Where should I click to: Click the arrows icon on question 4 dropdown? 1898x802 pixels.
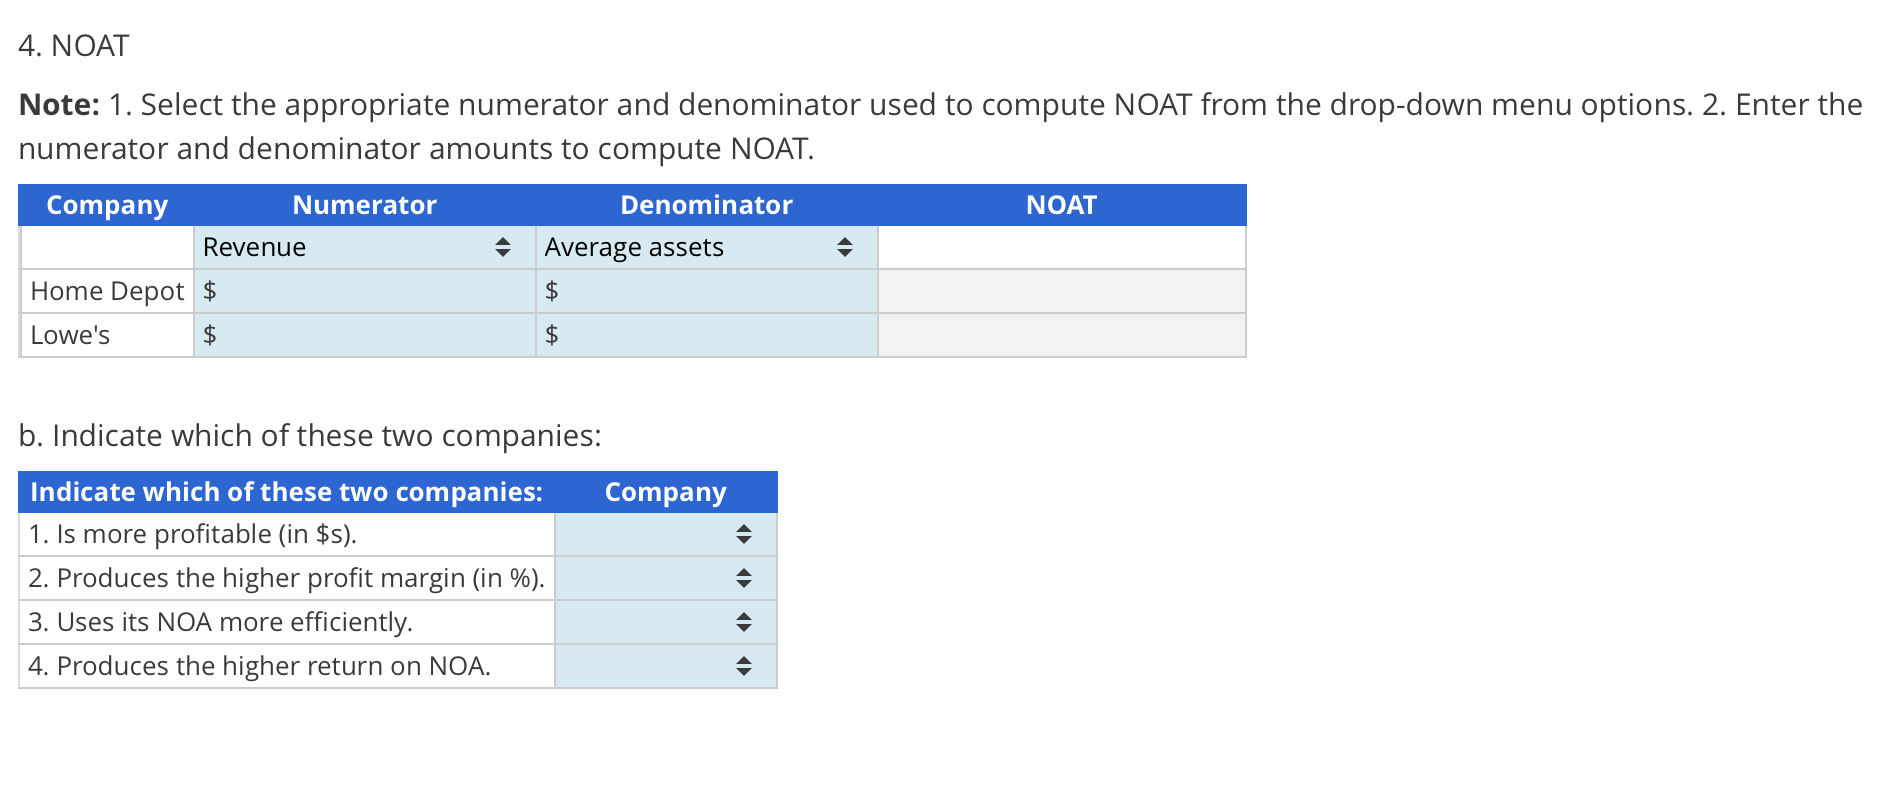point(744,666)
